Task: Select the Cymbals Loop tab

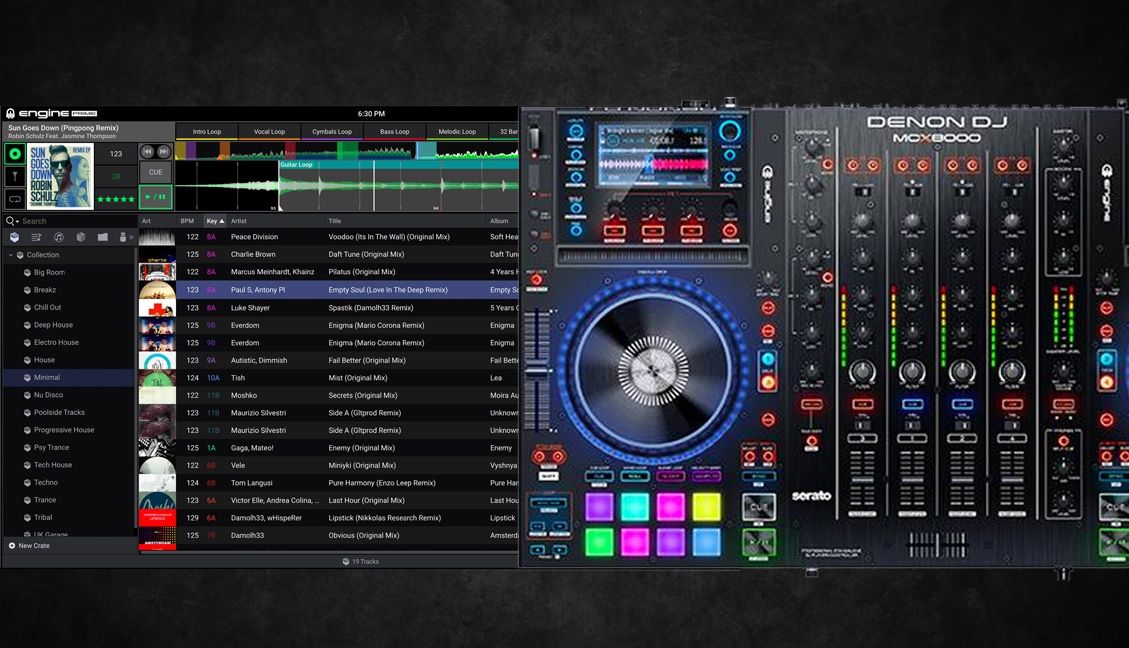Action: point(332,132)
